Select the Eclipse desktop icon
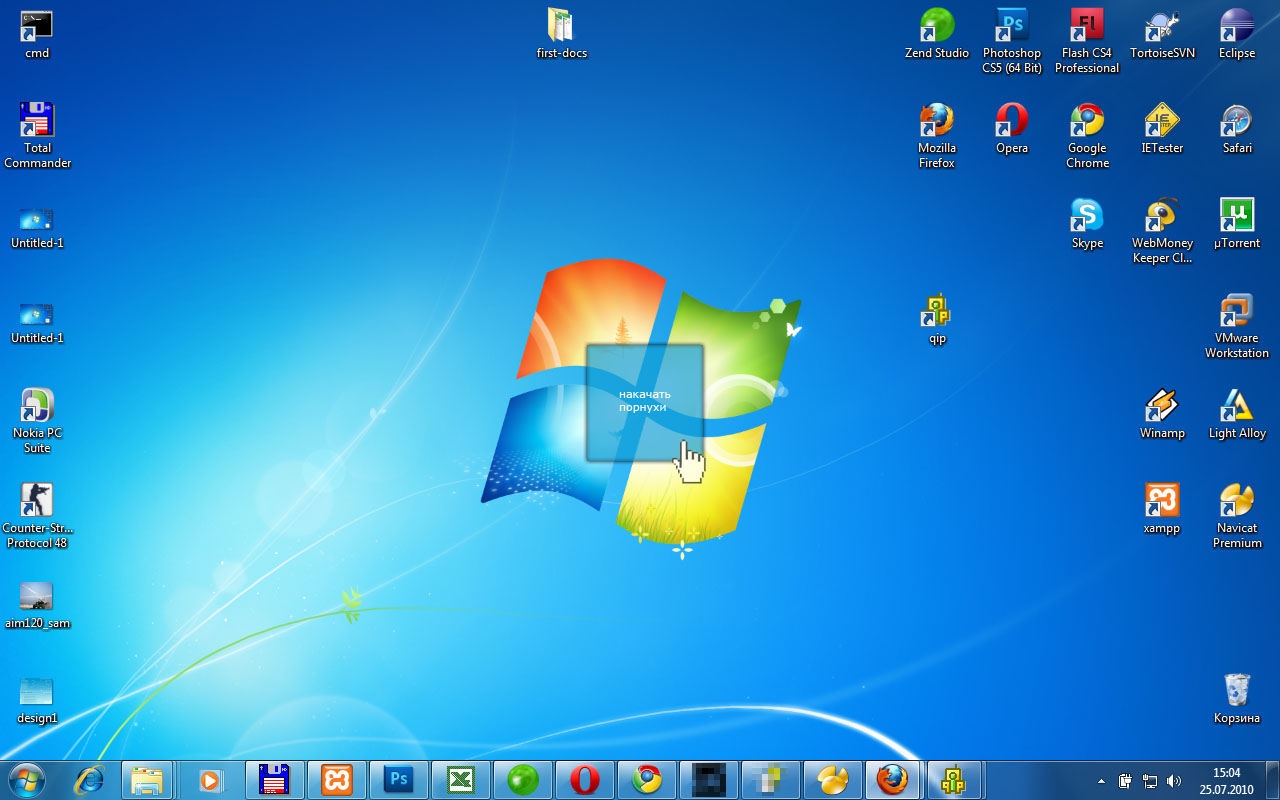Screen dimensions: 1280x800 coord(1237,34)
